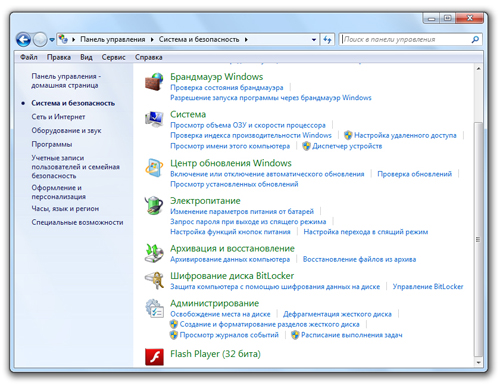Open the Правка menu
The image size is (500, 385).
click(x=59, y=57)
